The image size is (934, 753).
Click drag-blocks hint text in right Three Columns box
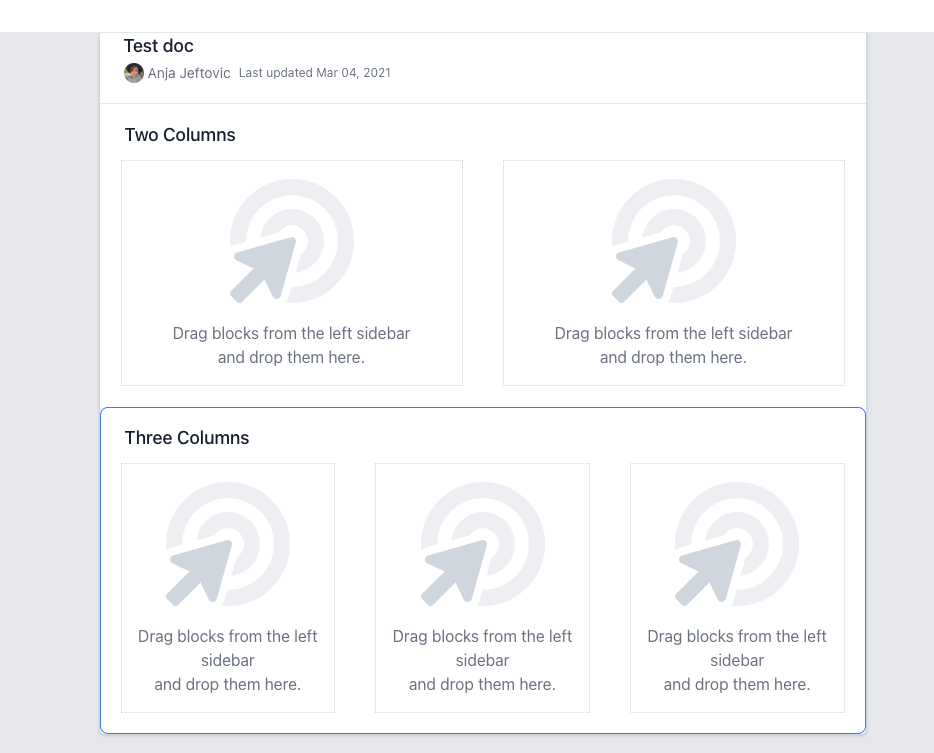click(x=737, y=660)
